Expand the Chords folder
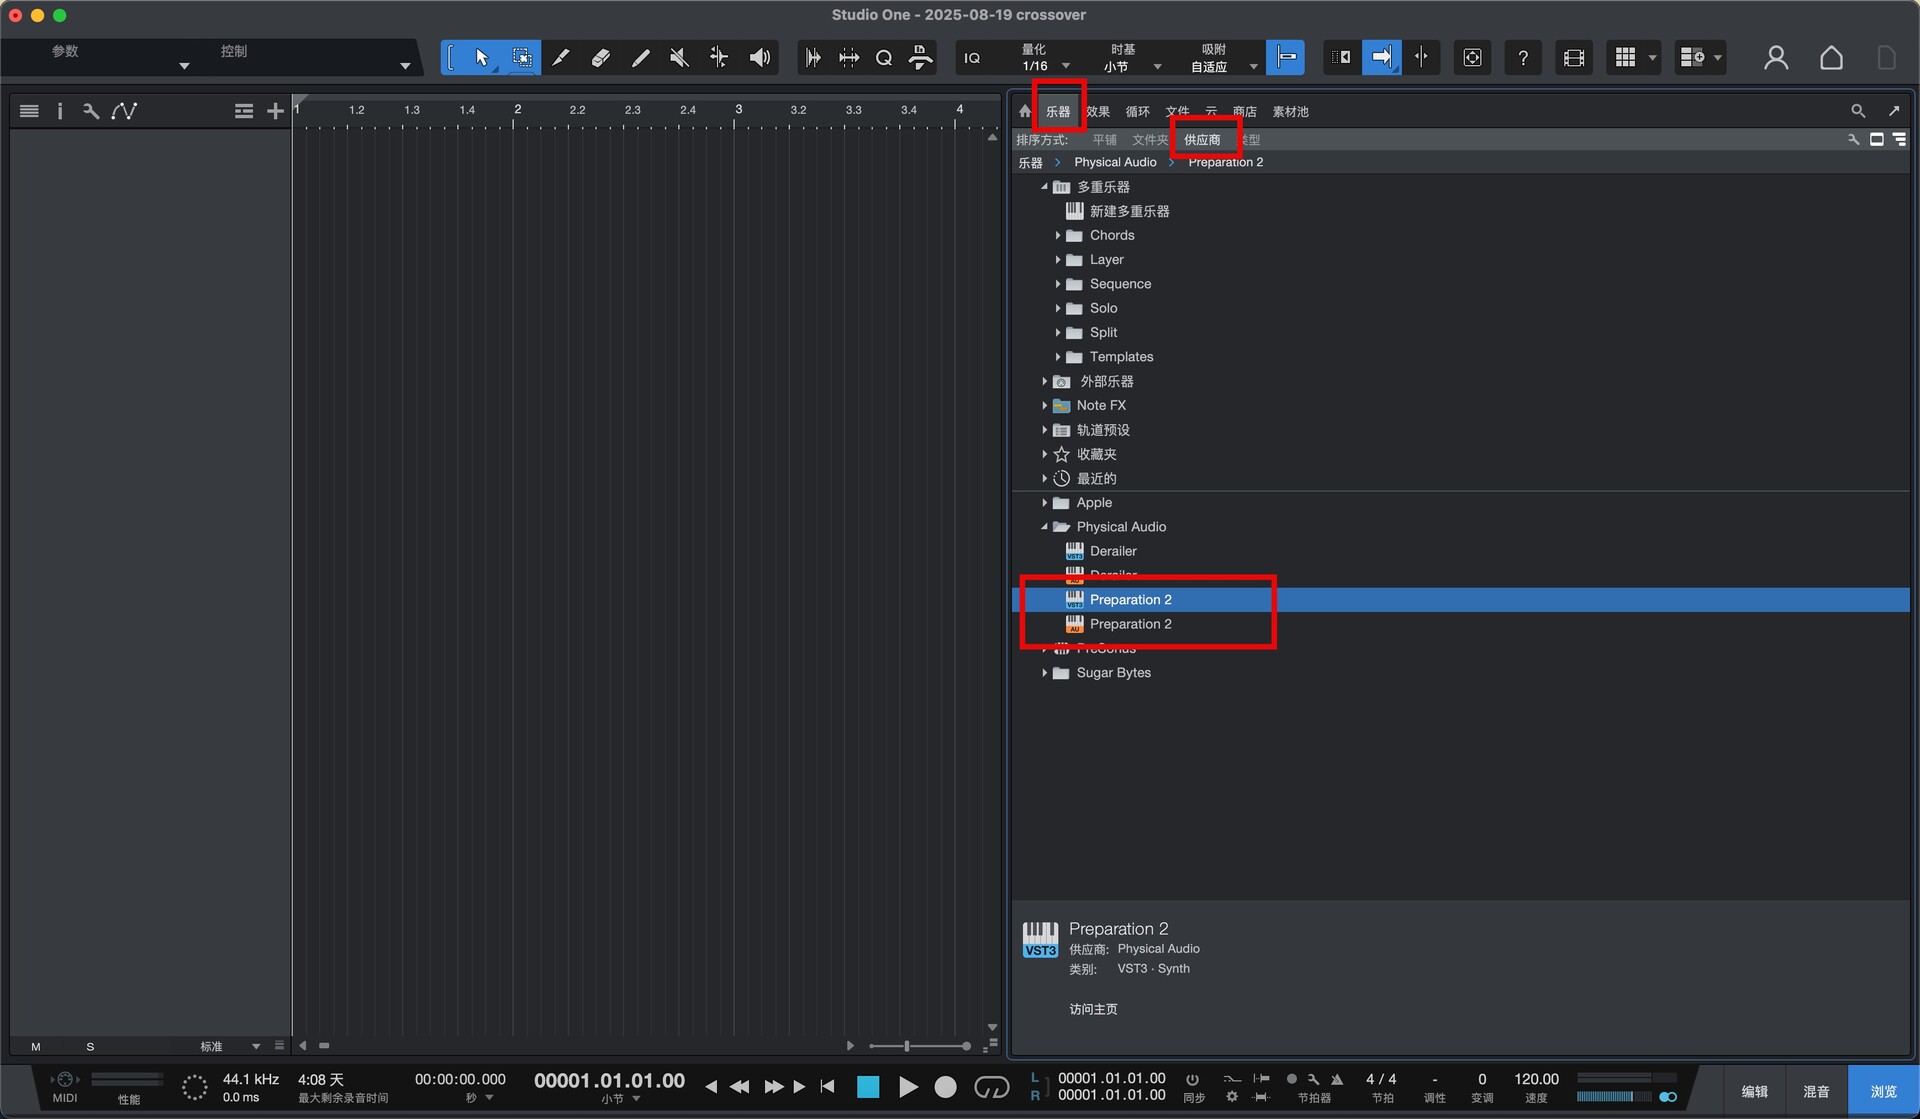The width and height of the screenshot is (1920, 1119). coord(1058,236)
